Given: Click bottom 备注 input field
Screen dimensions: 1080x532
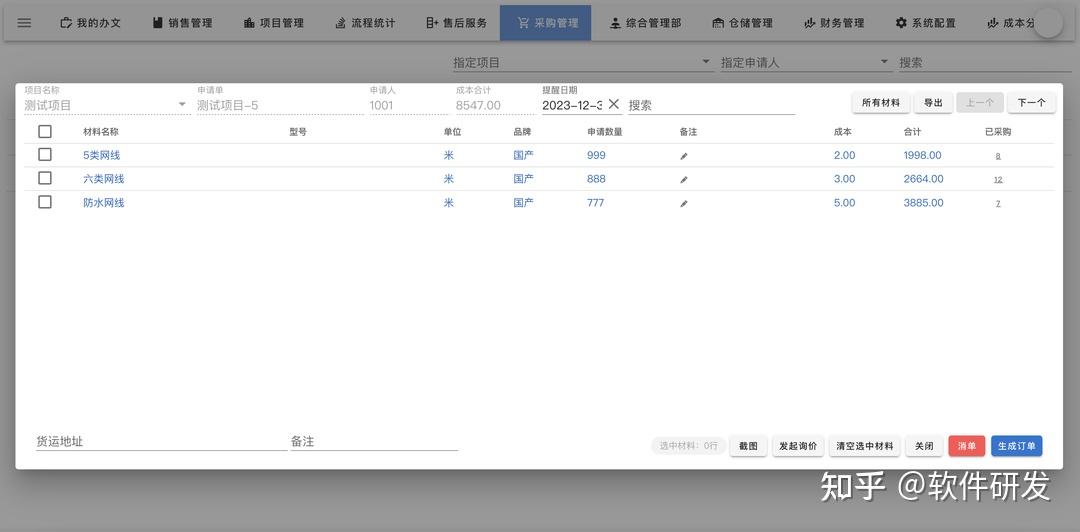Looking at the screenshot, I should [x=374, y=442].
